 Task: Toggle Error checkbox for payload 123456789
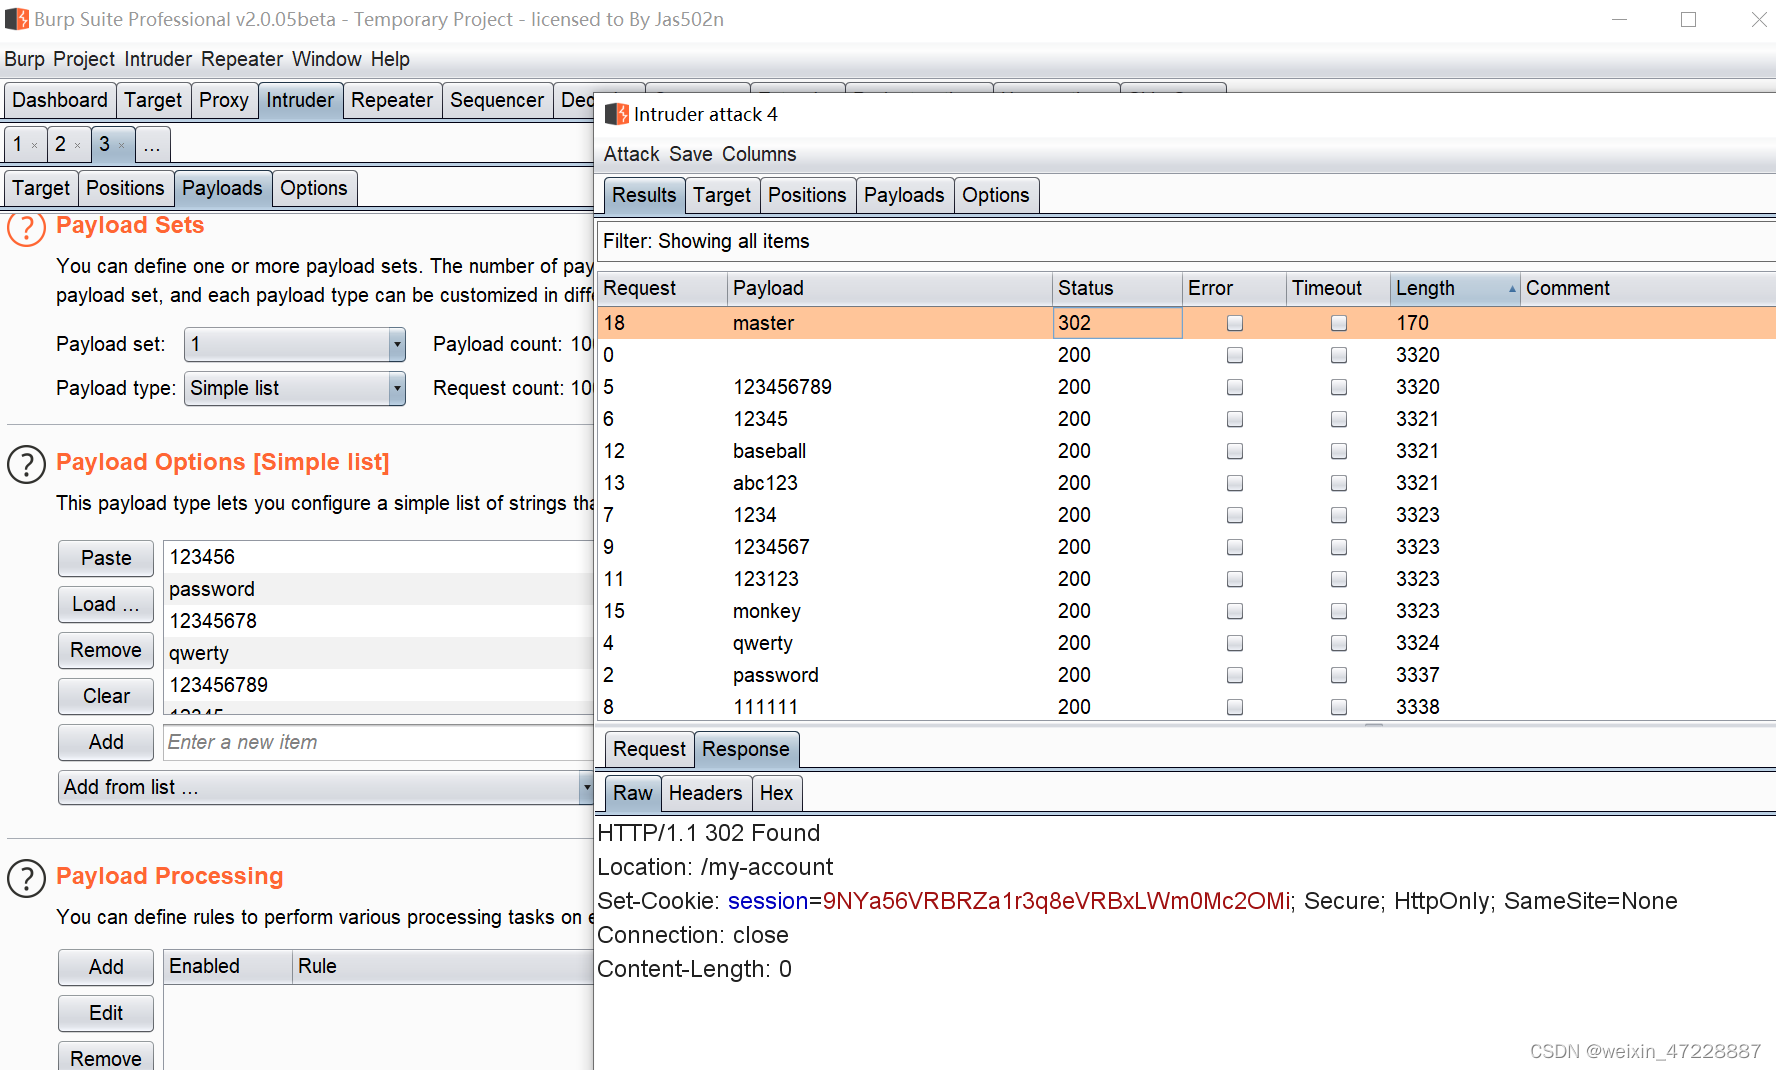pyautogui.click(x=1235, y=387)
